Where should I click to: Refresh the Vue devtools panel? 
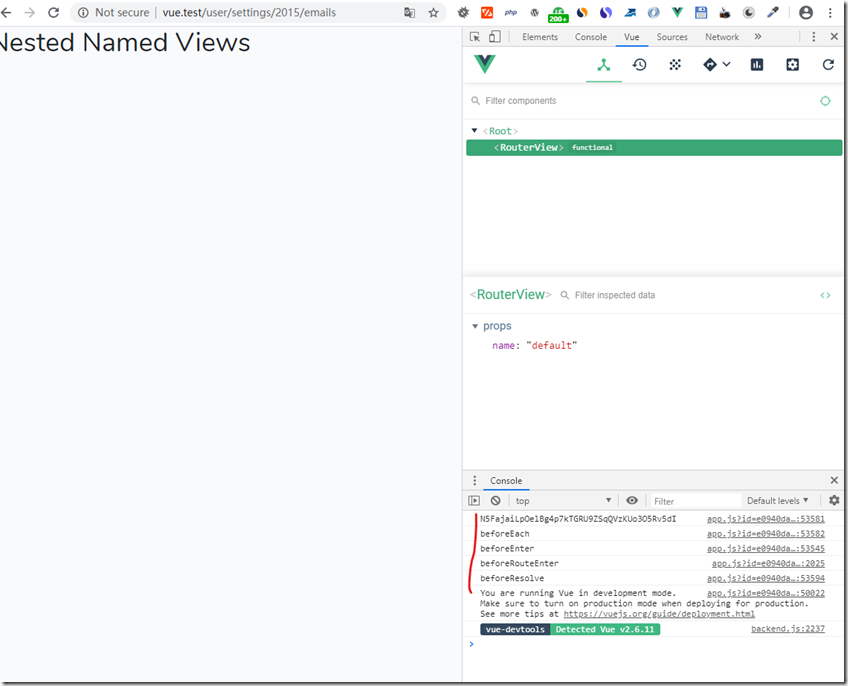coord(828,65)
